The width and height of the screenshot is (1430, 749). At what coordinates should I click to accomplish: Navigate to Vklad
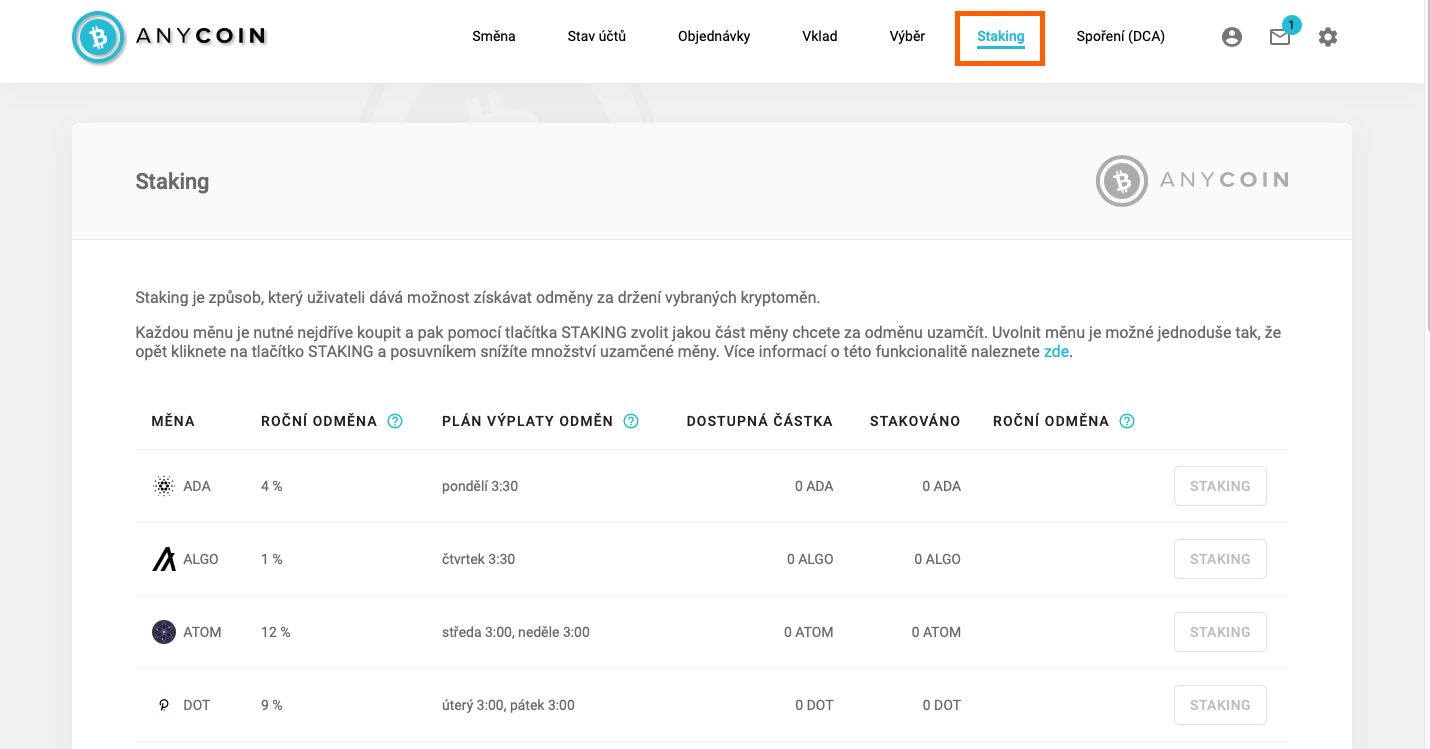pos(820,36)
